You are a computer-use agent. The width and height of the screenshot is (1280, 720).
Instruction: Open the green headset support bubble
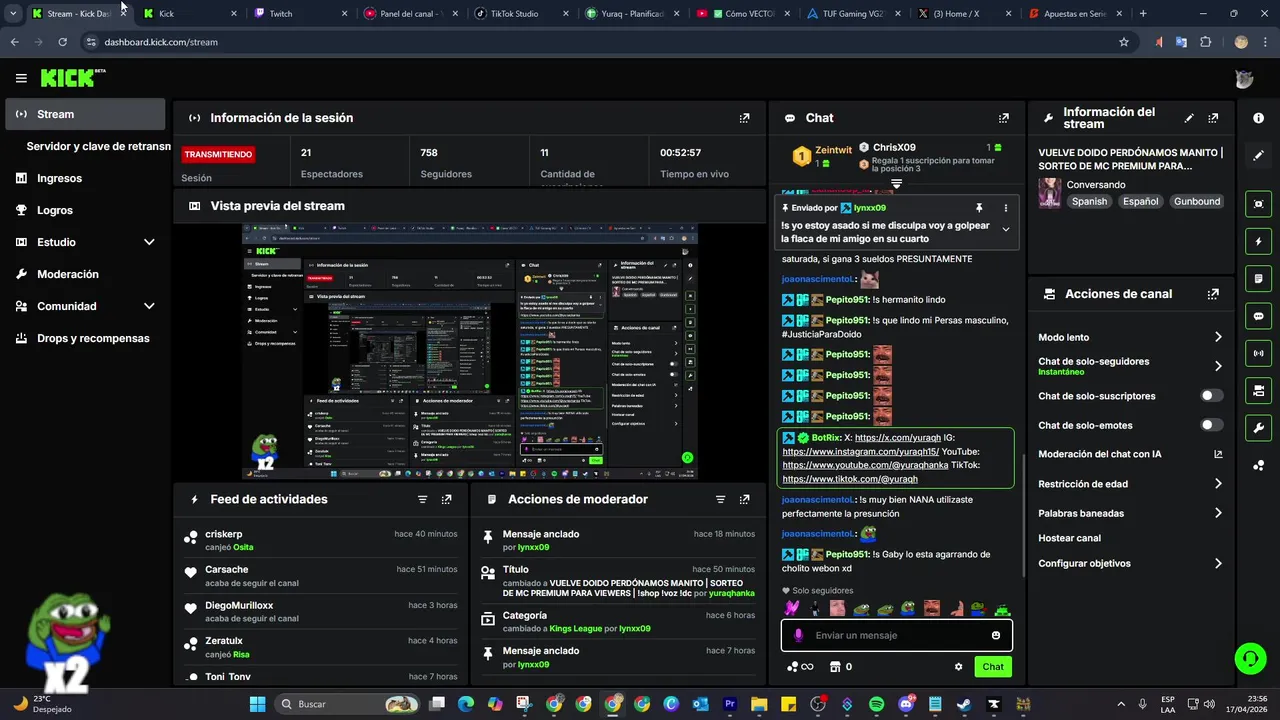[1250, 658]
